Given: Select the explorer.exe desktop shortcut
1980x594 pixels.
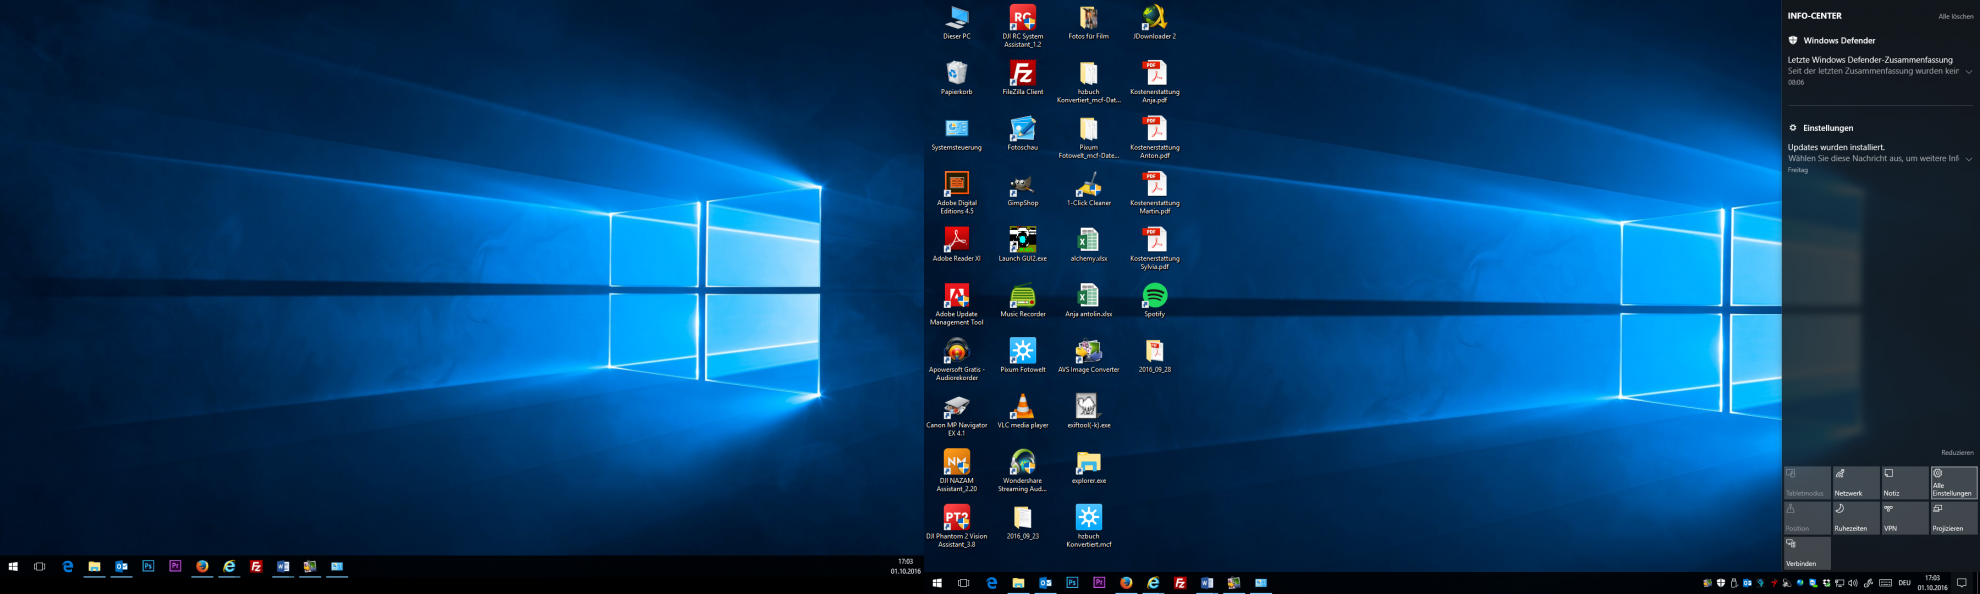Looking at the screenshot, I should 1089,468.
